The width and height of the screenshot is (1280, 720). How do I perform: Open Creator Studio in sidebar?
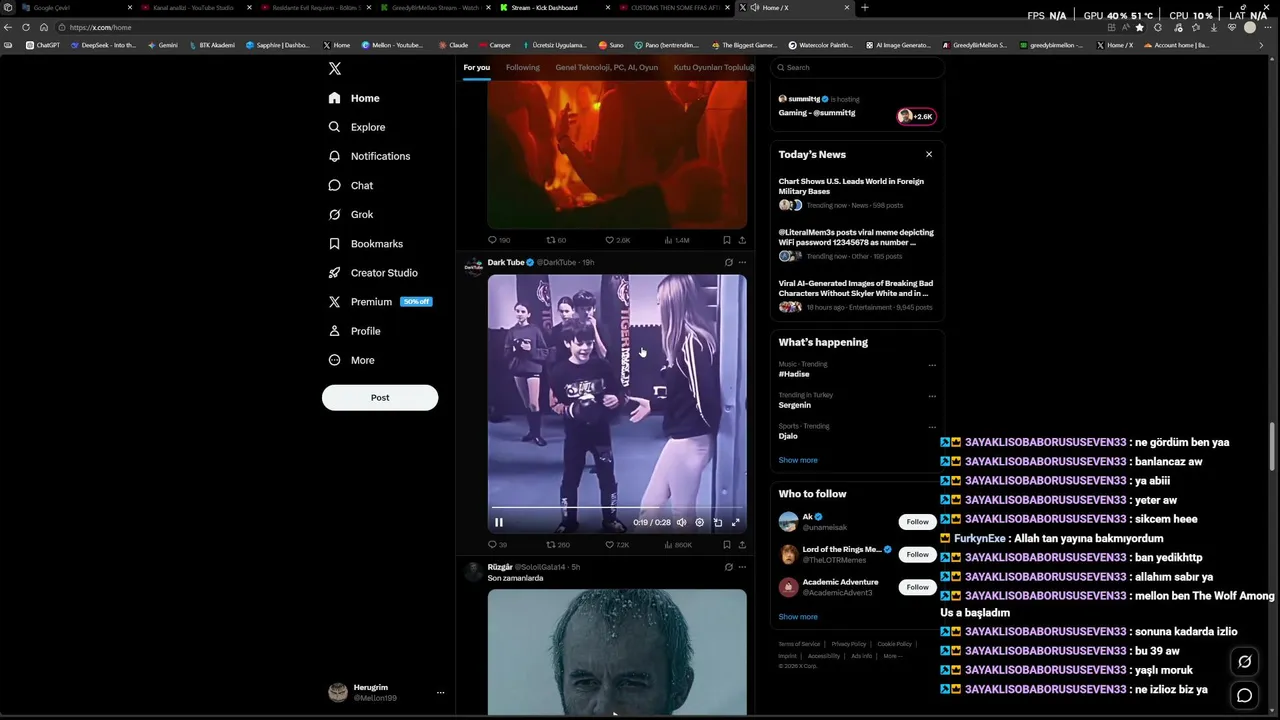point(373,272)
